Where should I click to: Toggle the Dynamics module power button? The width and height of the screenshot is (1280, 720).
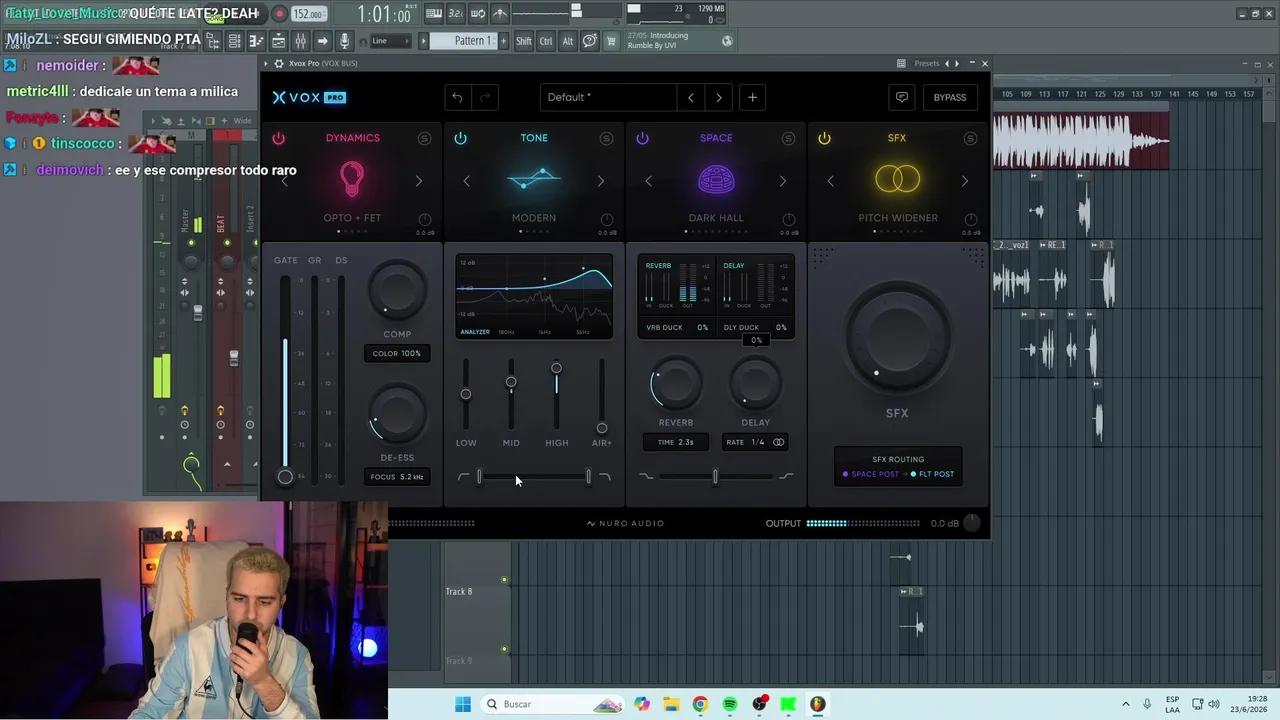(279, 138)
